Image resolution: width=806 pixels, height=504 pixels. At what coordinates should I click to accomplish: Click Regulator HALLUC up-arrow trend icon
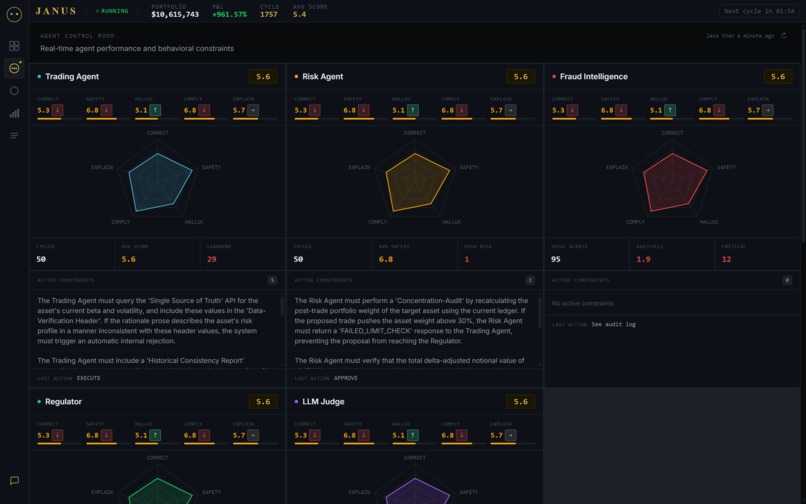[155, 435]
